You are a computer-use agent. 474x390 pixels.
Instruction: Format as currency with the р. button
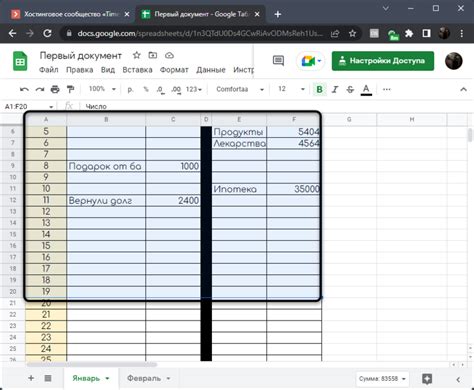pyautogui.click(x=130, y=89)
